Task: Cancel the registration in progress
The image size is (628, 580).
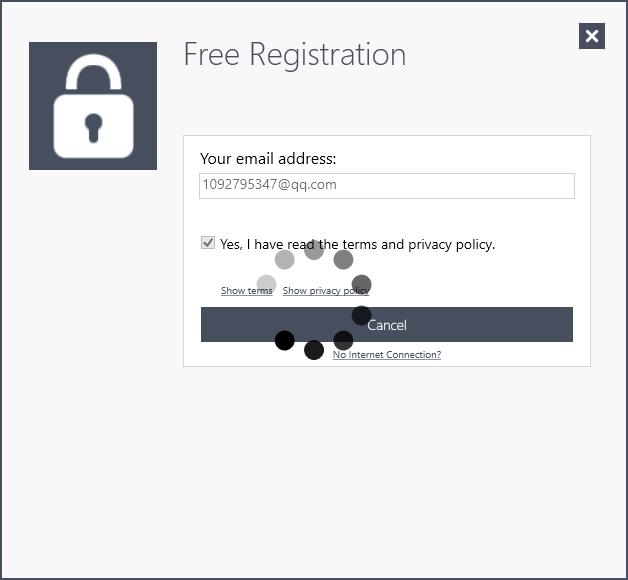Action: pyautogui.click(x=387, y=324)
